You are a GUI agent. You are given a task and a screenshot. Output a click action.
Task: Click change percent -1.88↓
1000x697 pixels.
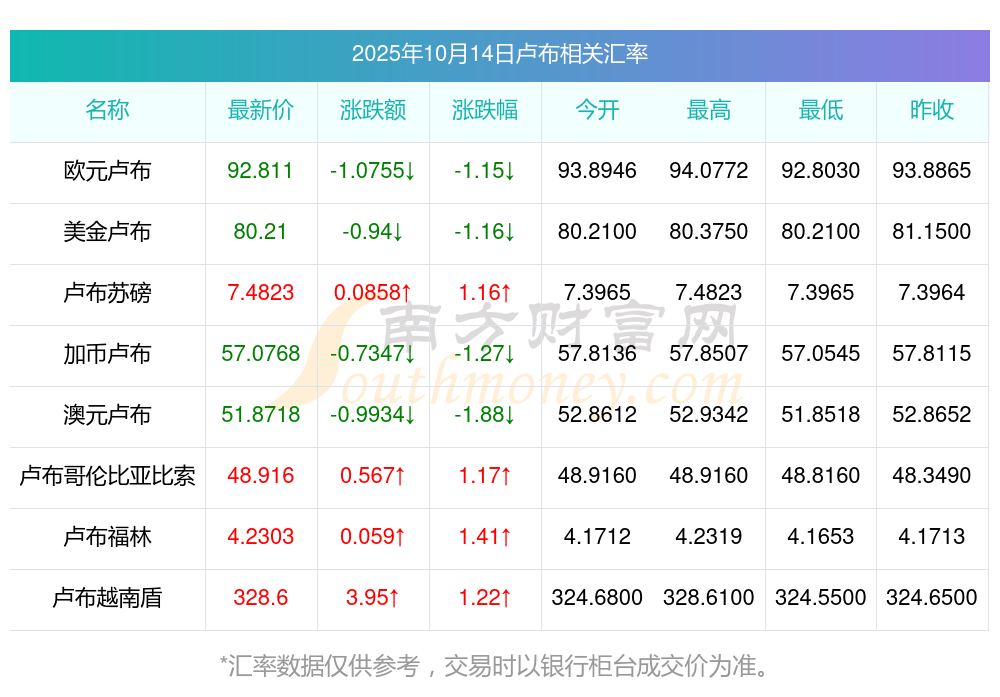[485, 415]
